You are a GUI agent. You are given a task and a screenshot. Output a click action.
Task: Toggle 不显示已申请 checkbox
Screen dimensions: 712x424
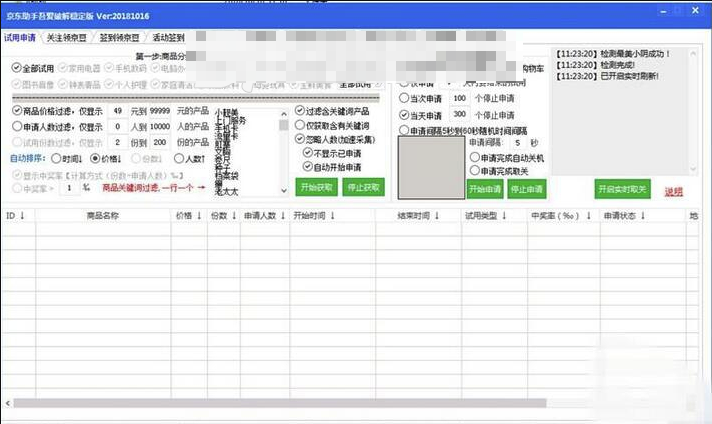[332, 153]
